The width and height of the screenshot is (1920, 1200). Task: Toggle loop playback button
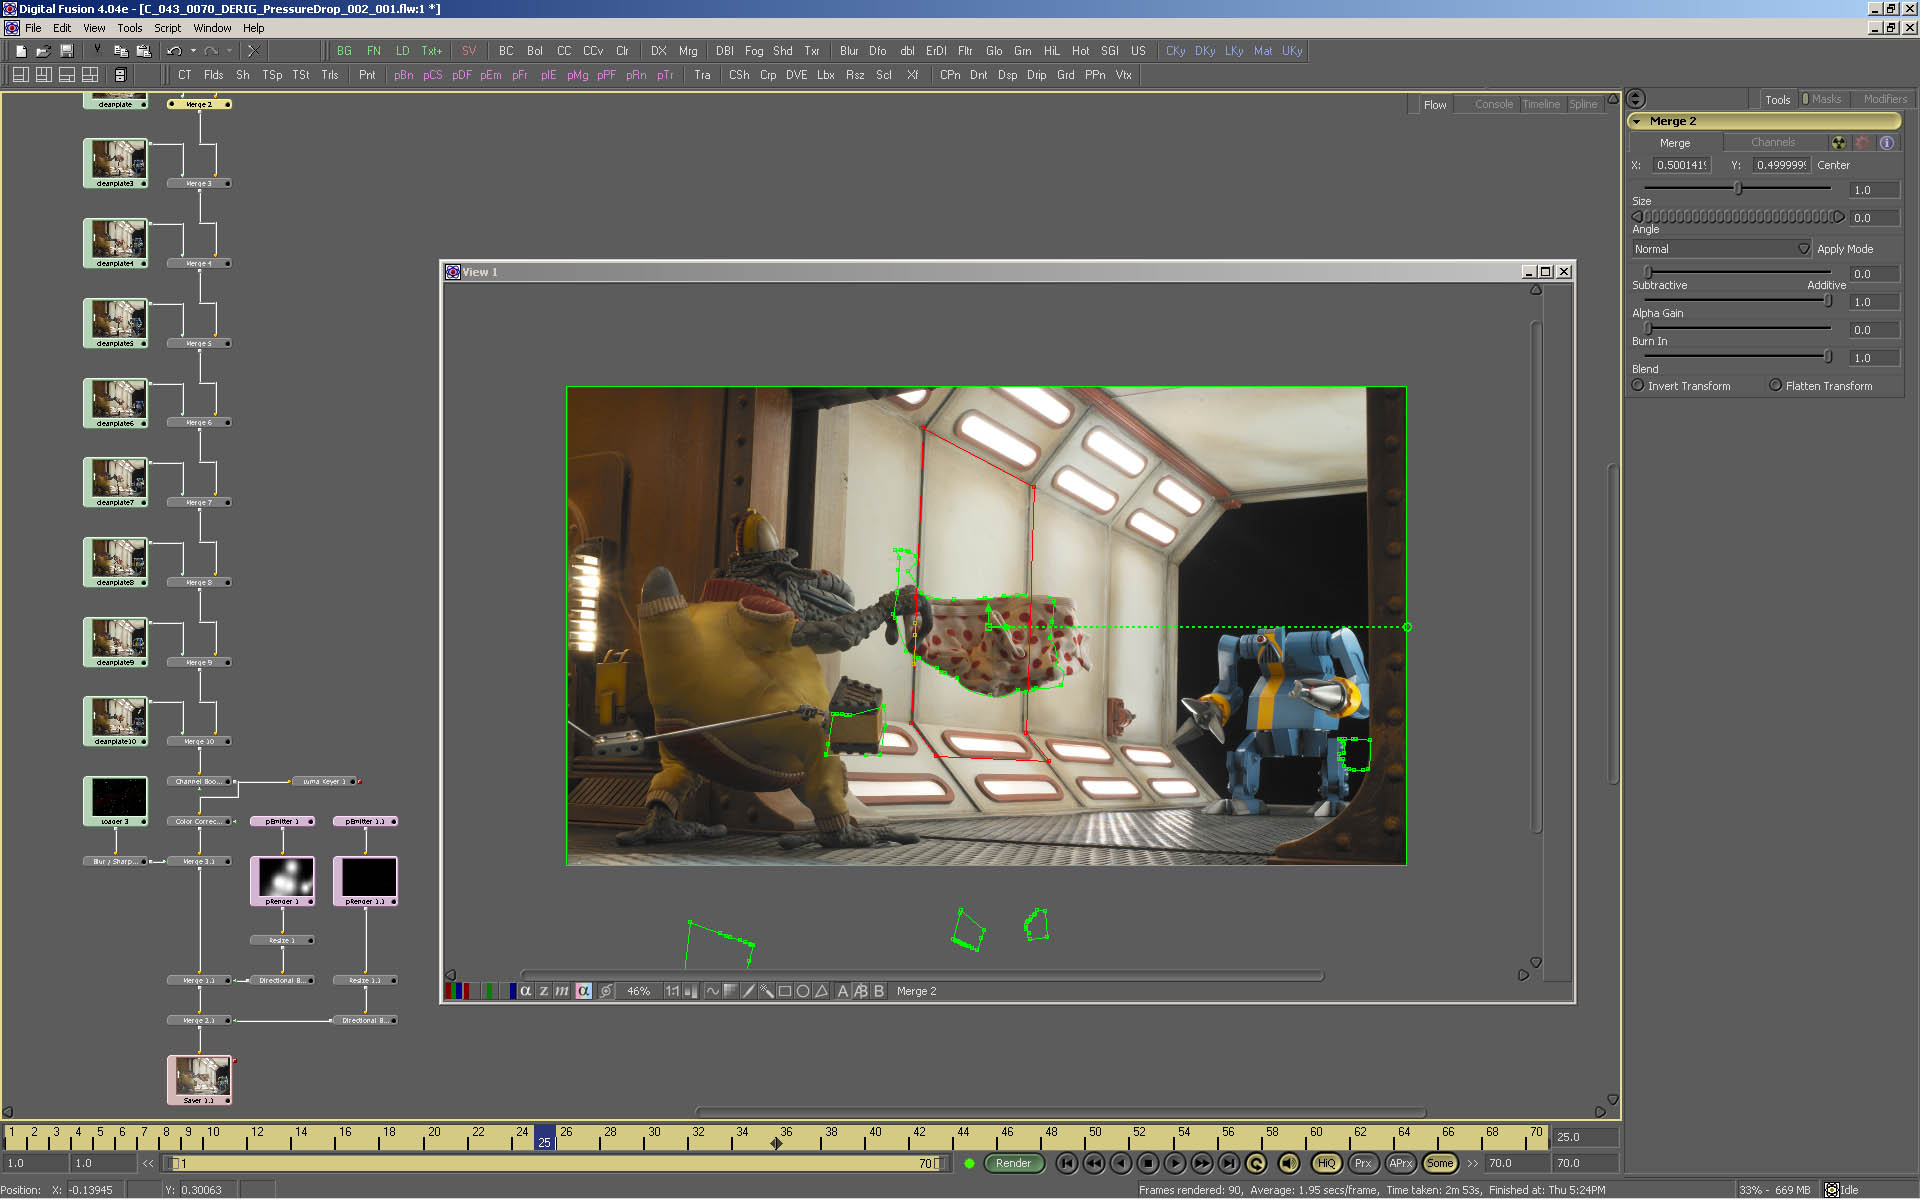click(x=1256, y=1163)
